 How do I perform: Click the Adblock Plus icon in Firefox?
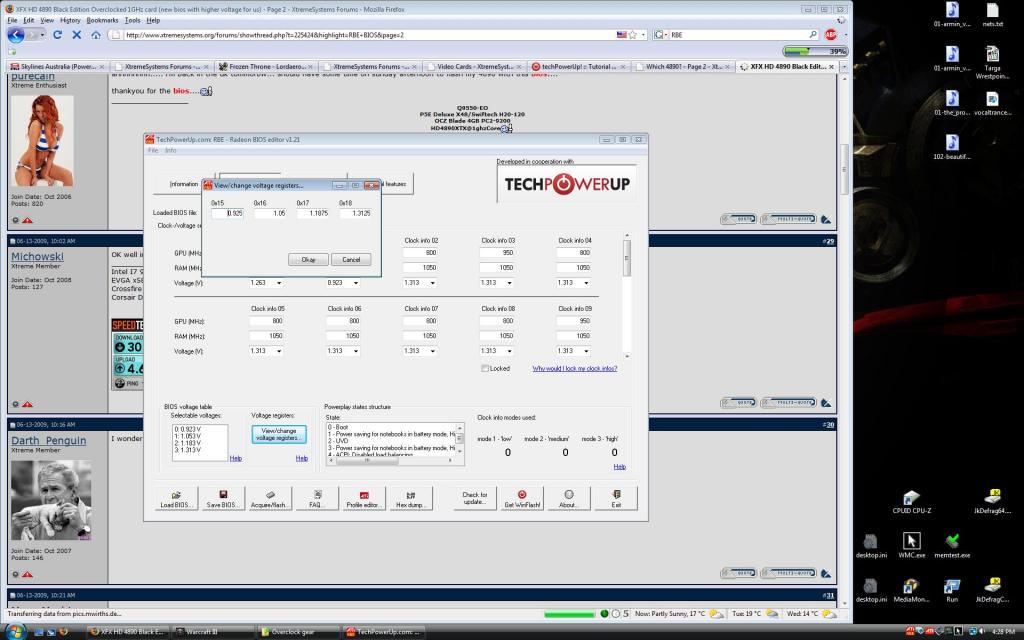(831, 35)
